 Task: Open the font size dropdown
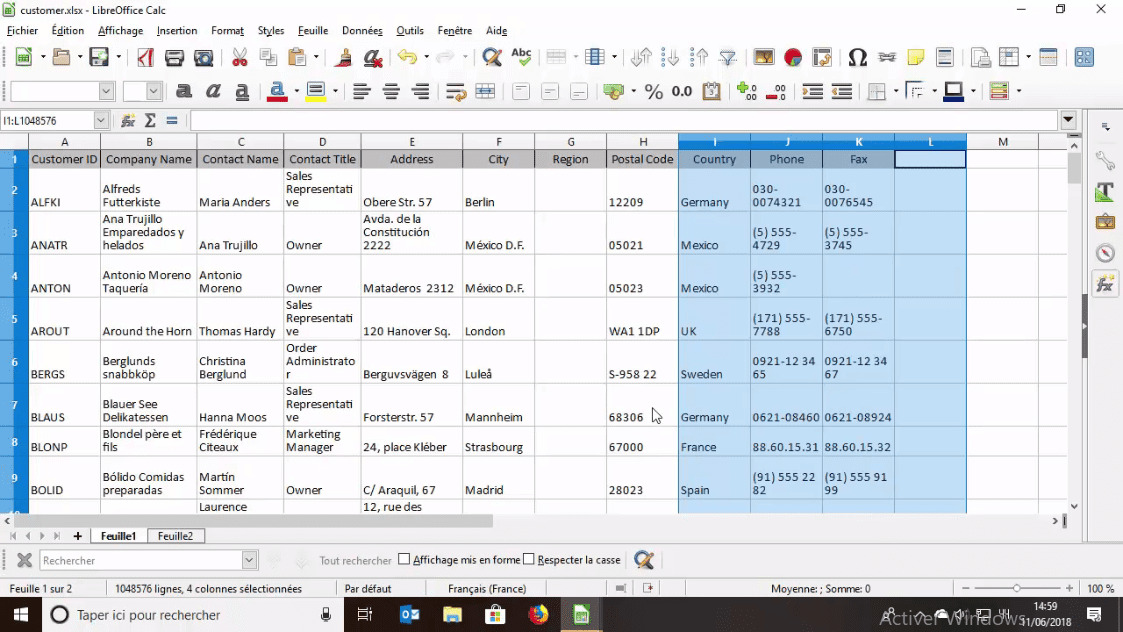click(x=153, y=91)
